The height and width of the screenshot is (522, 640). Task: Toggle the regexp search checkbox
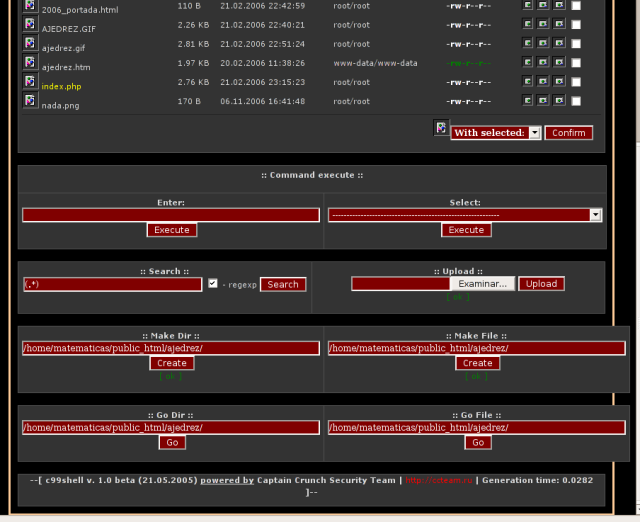[x=212, y=284]
